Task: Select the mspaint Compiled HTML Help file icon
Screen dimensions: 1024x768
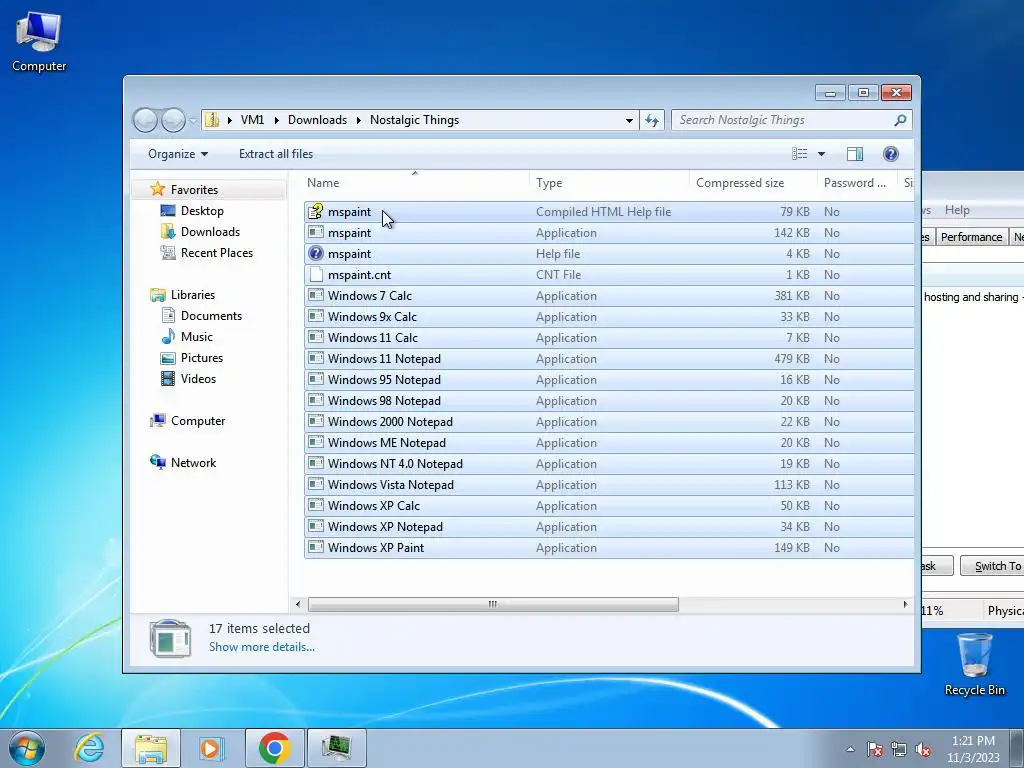Action: coord(316,212)
